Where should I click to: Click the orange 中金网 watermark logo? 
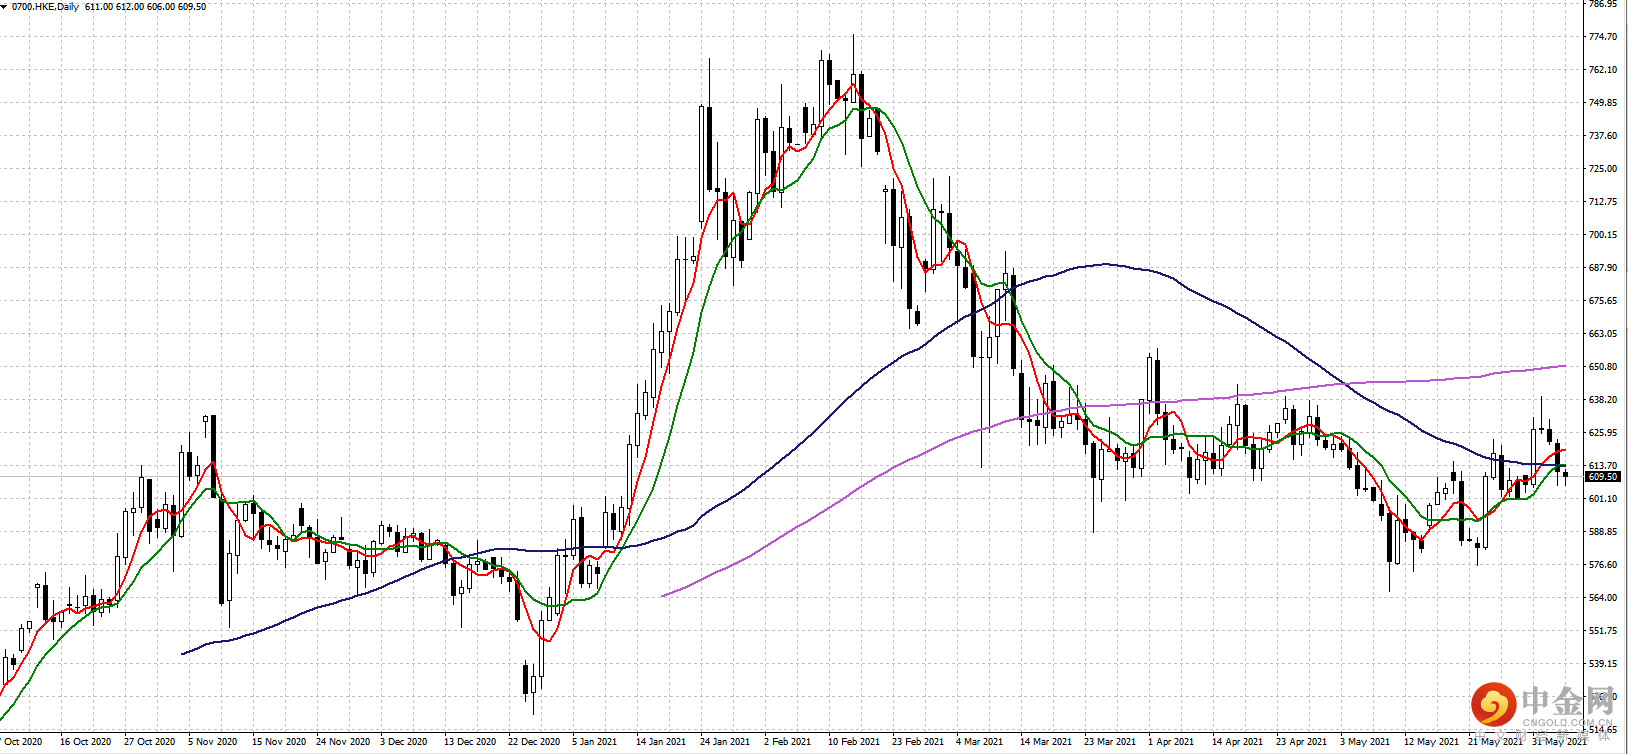[1493, 706]
